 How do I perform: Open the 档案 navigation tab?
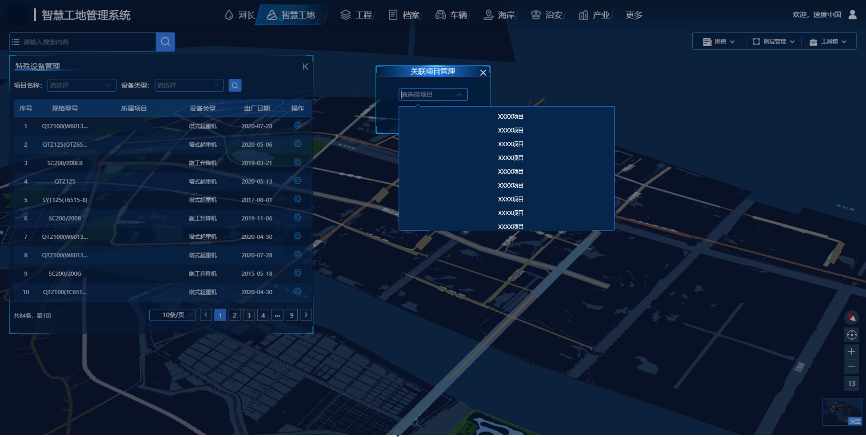(404, 15)
